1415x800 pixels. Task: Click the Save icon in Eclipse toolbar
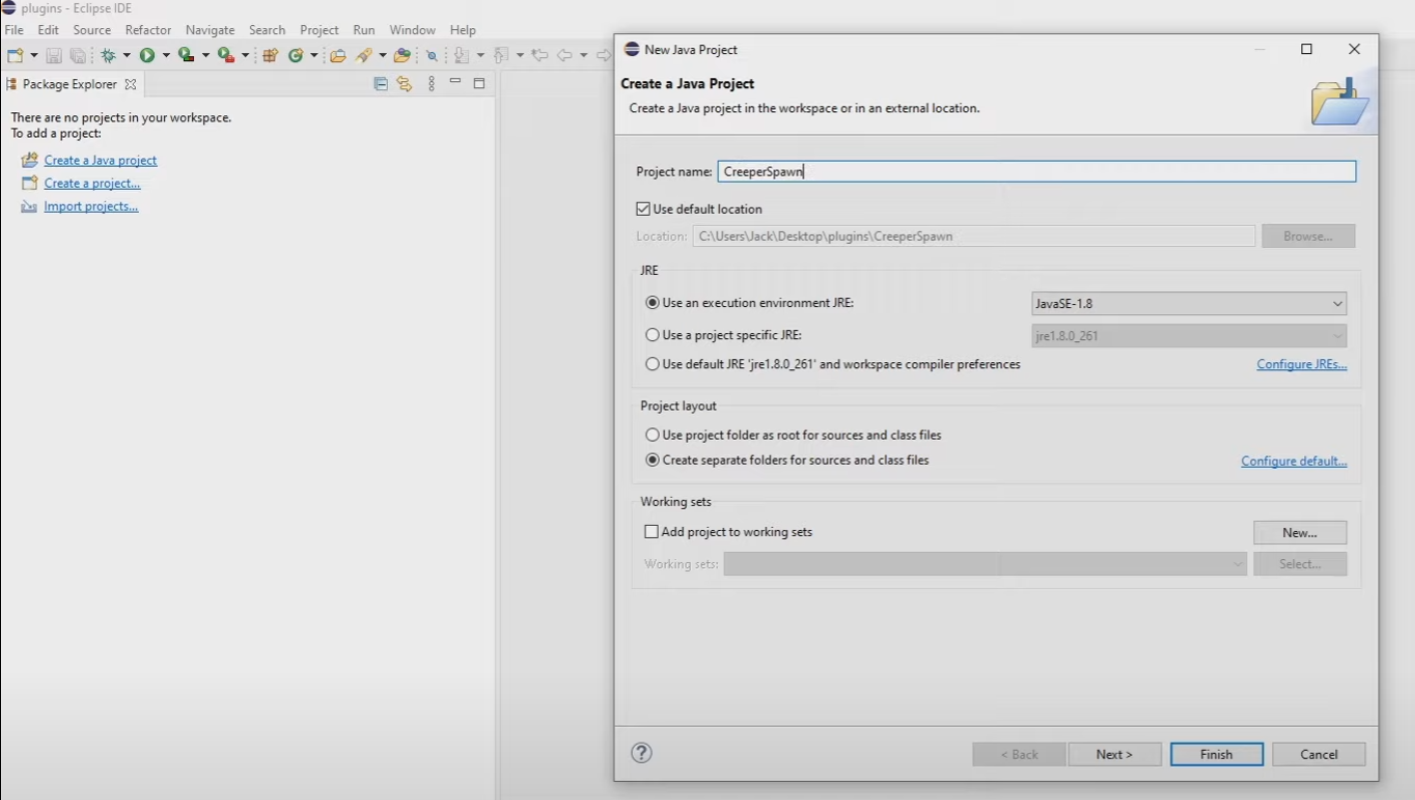click(x=54, y=56)
